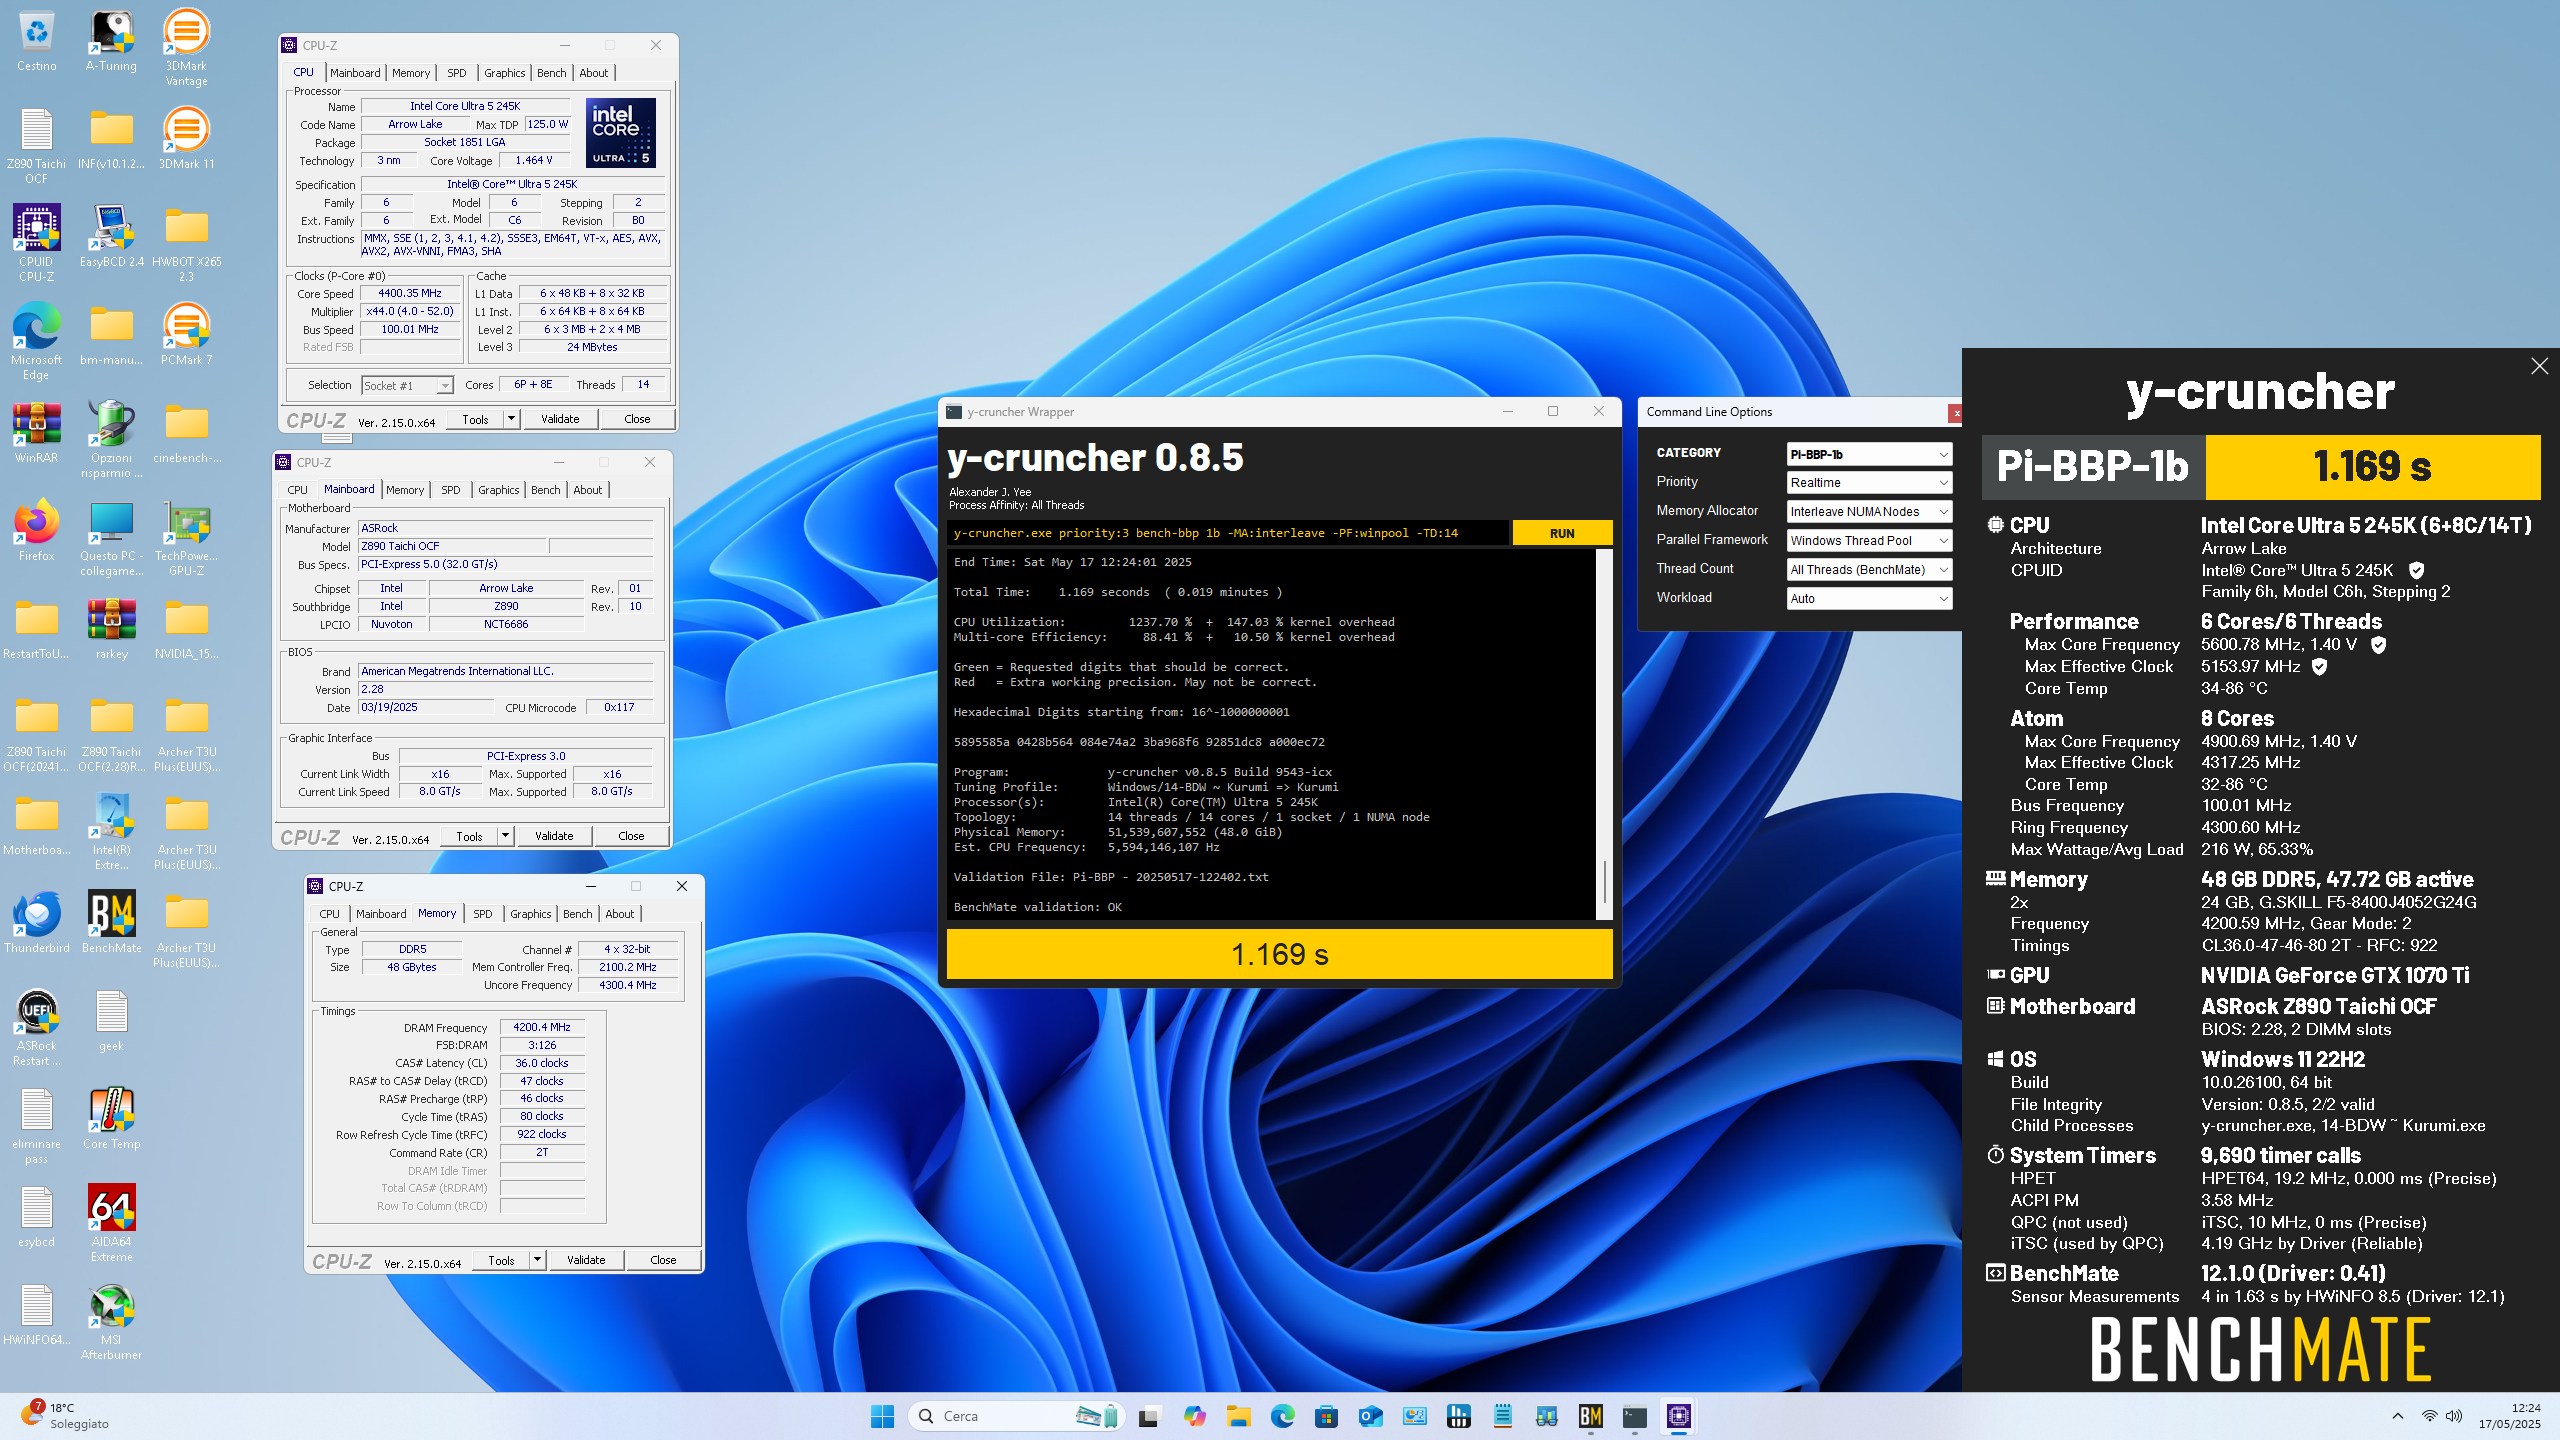Viewport: 2560px width, 1440px height.
Task: Click the RUN button in y-cruncher Wrapper
Action: tap(1562, 533)
